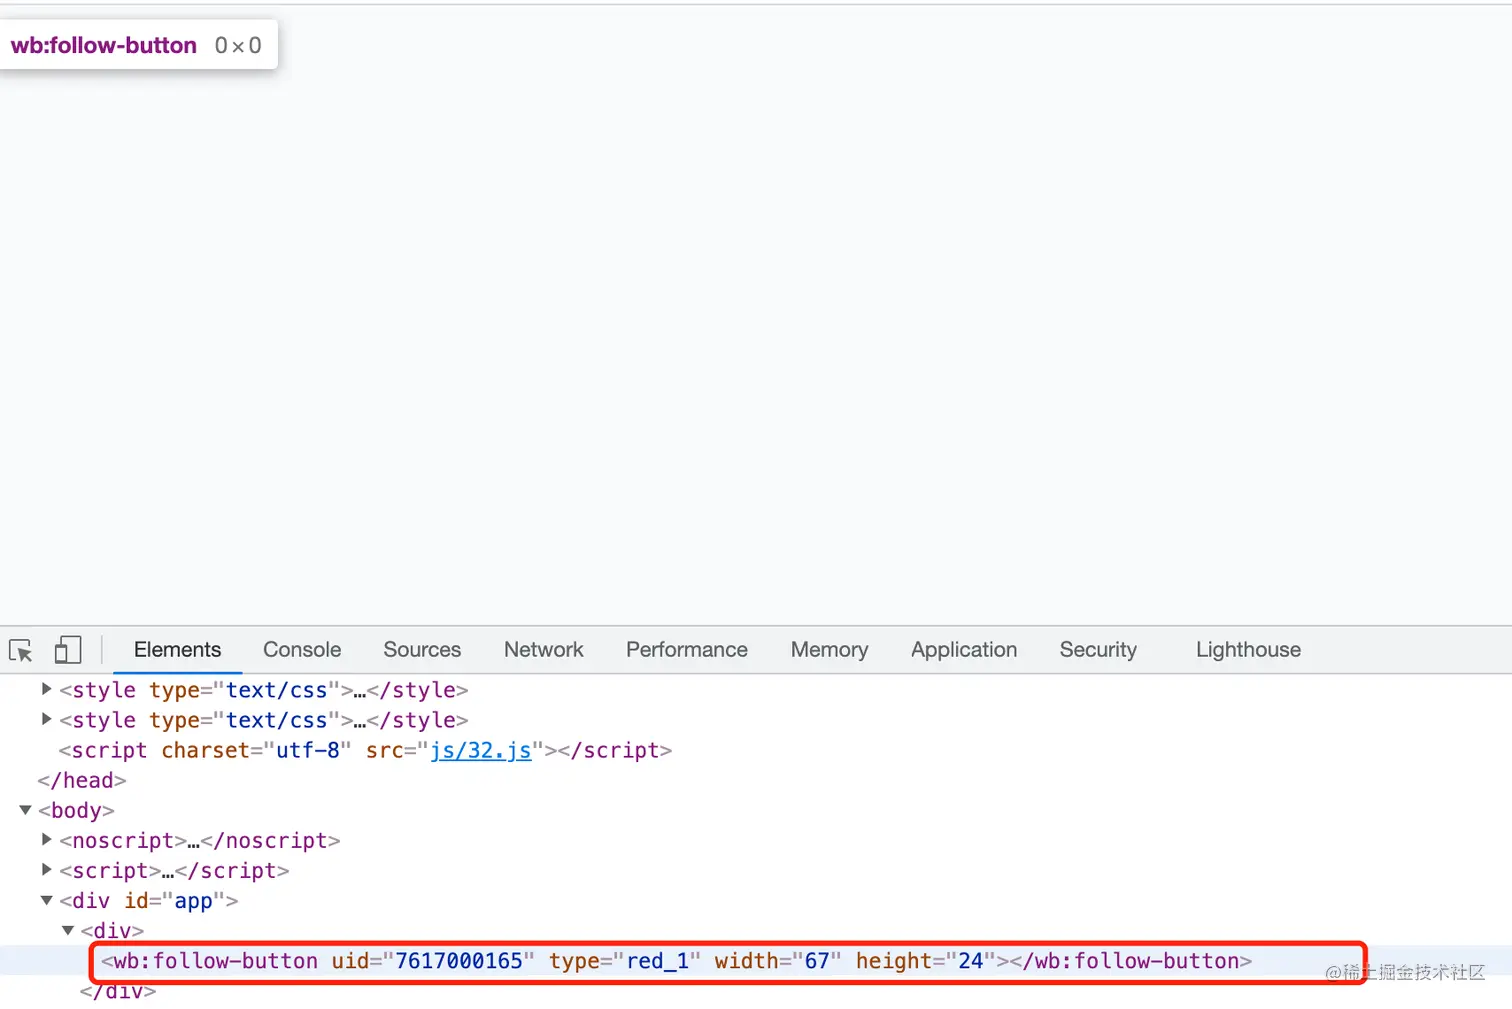Open the Lighthouse tab
The height and width of the screenshot is (1009, 1512).
pyautogui.click(x=1248, y=650)
